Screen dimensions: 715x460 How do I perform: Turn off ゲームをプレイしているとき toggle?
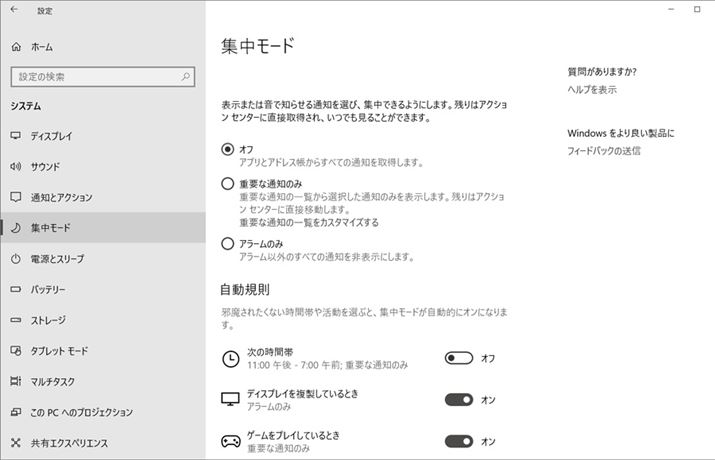point(459,441)
